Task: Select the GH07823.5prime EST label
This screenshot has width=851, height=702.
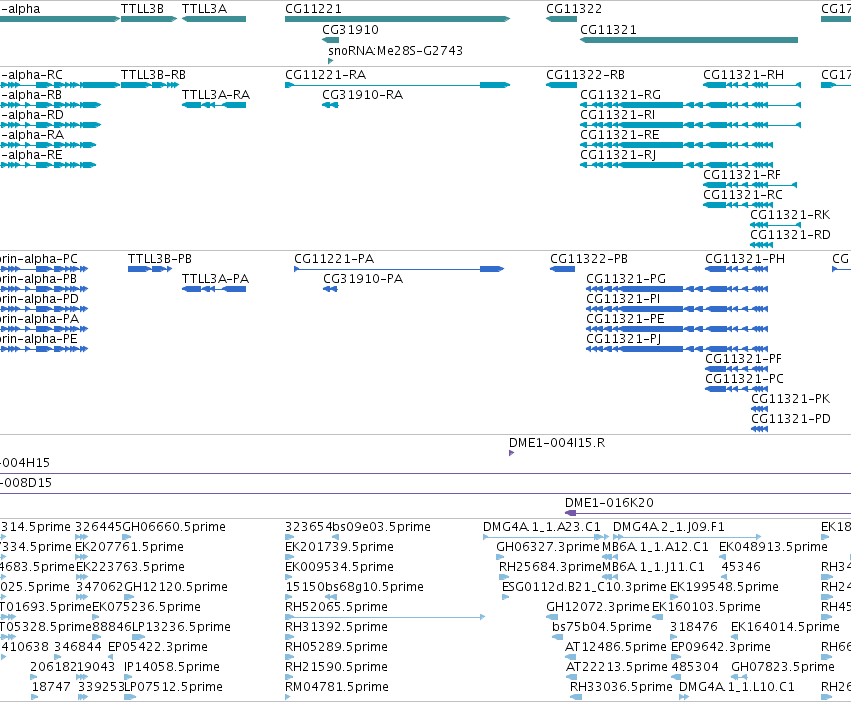Action: (x=783, y=667)
